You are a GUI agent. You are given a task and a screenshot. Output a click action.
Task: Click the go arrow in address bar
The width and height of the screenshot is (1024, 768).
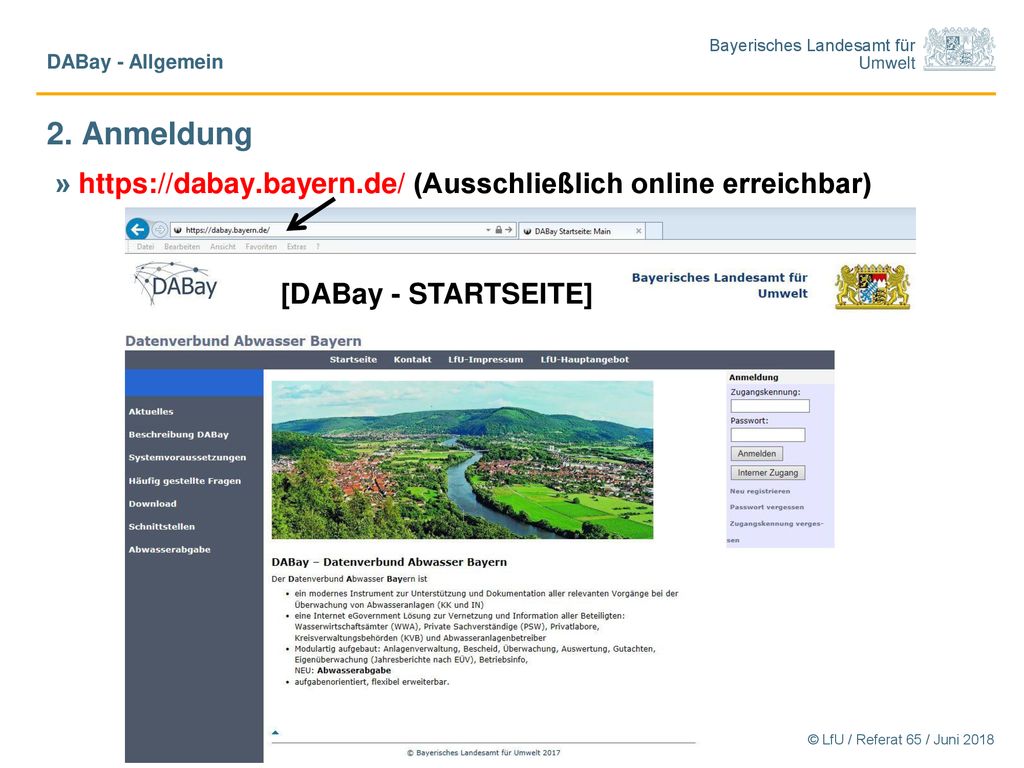[508, 230]
